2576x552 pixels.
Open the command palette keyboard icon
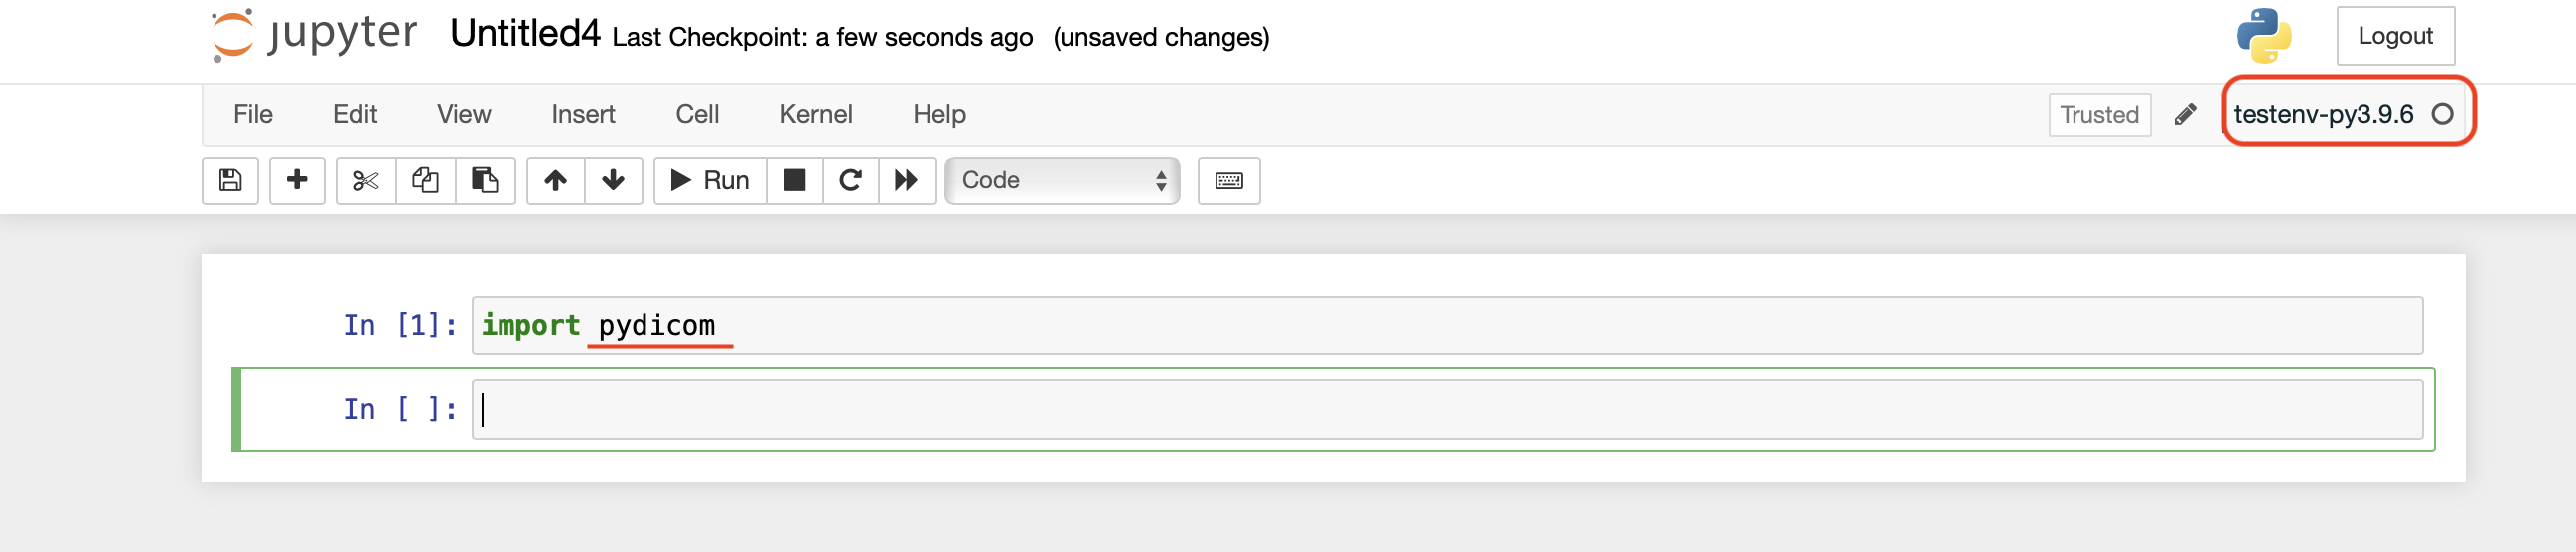tap(1228, 180)
